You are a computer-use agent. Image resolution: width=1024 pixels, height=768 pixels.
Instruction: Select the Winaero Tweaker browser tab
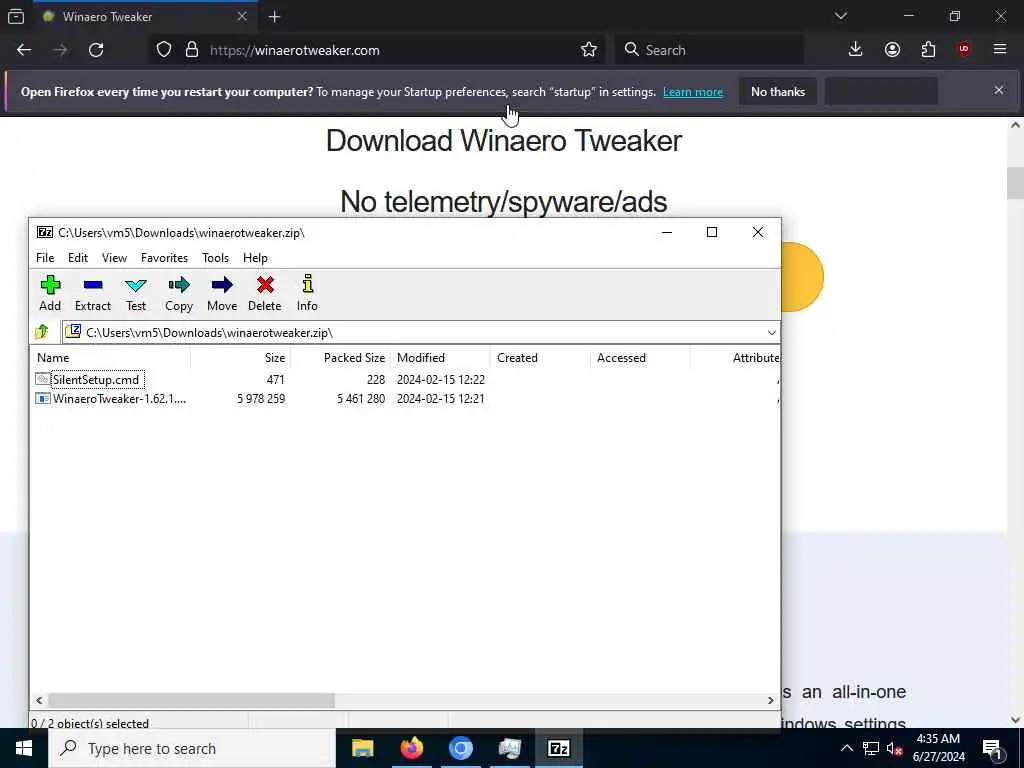coord(145,17)
